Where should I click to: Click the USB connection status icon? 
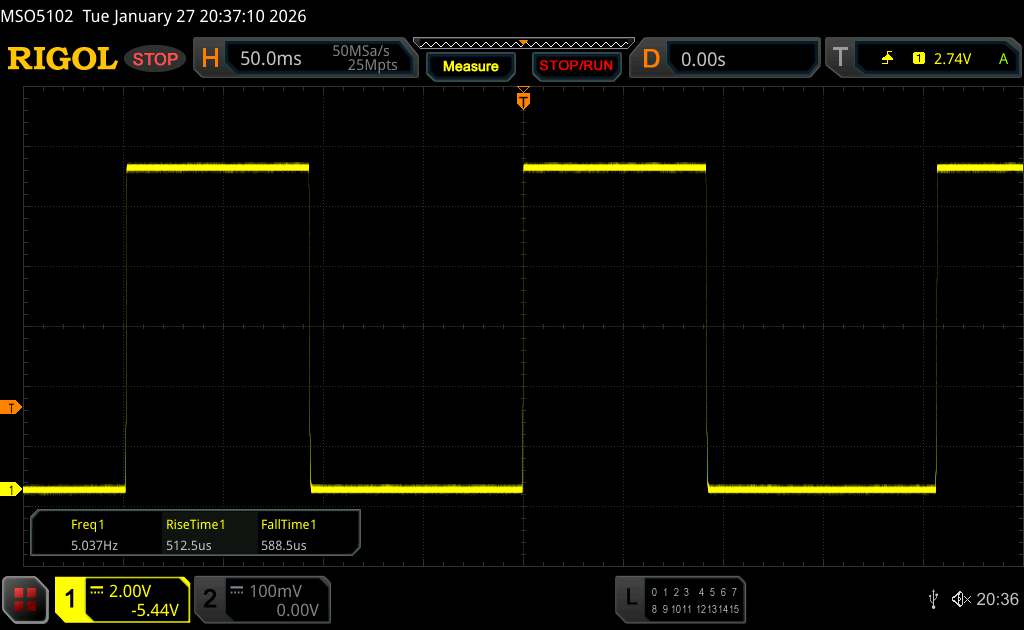coord(933,598)
